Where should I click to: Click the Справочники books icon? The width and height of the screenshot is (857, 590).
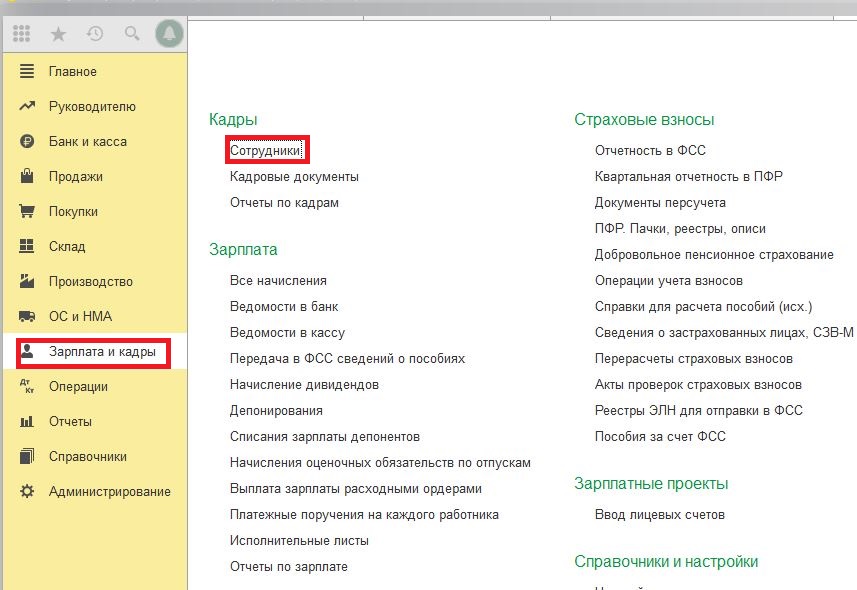27,456
